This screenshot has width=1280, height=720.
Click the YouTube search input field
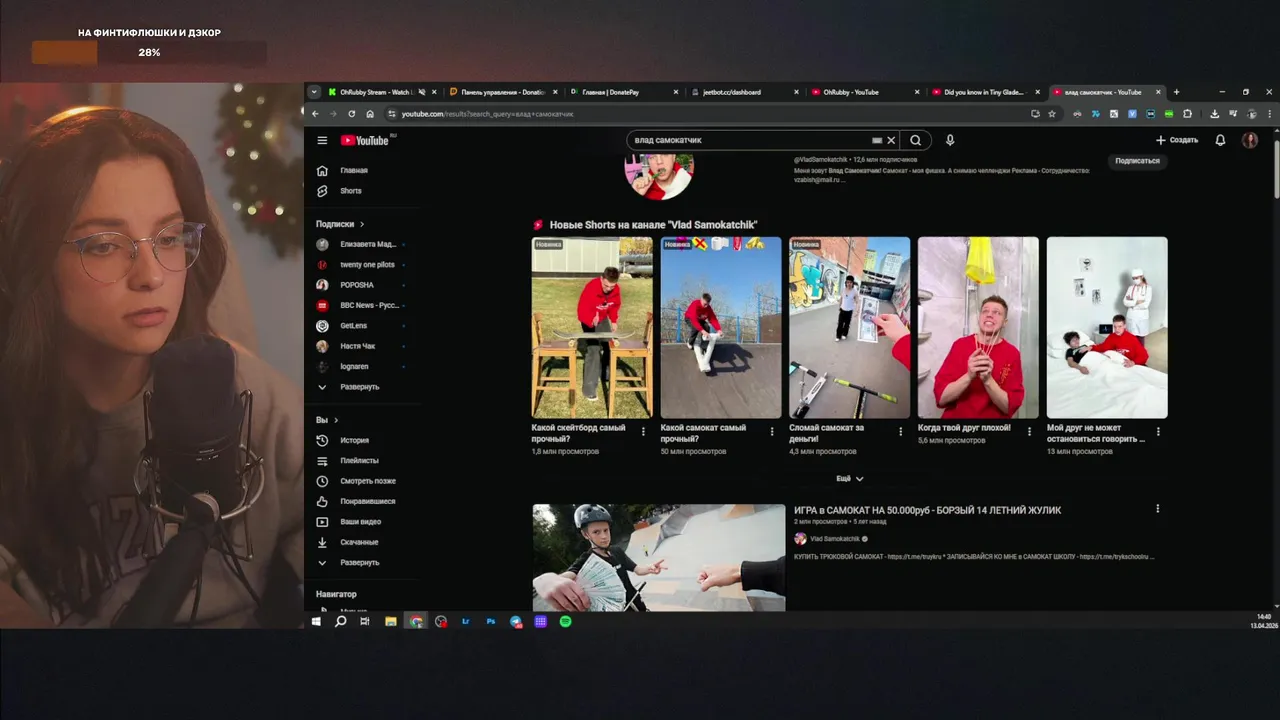750,140
